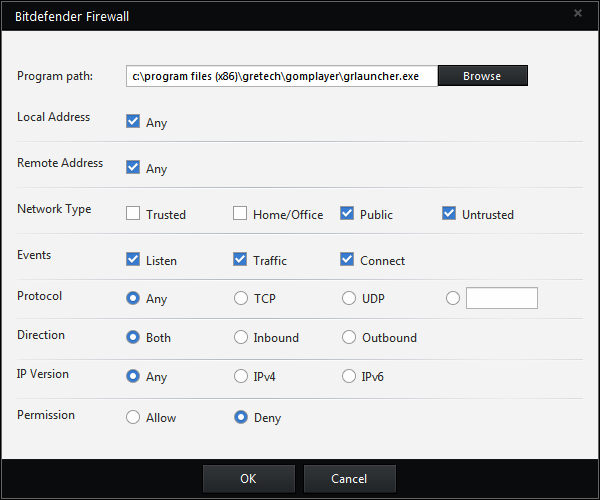Enable the Trusted network type checkbox
The image size is (600, 500).
click(x=133, y=213)
